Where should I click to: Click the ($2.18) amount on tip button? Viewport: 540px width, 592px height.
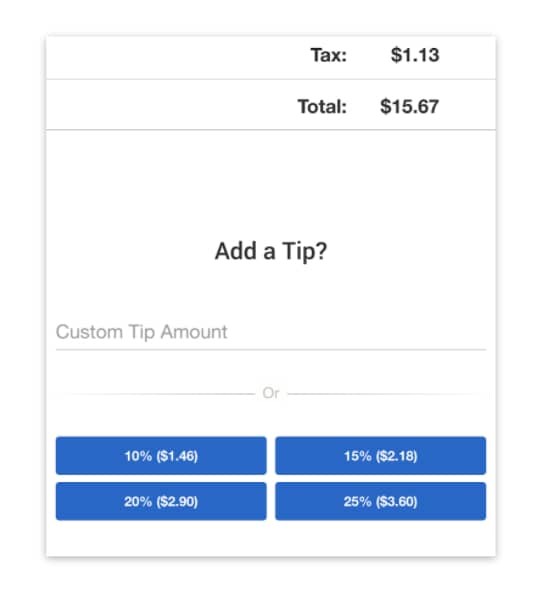click(397, 456)
